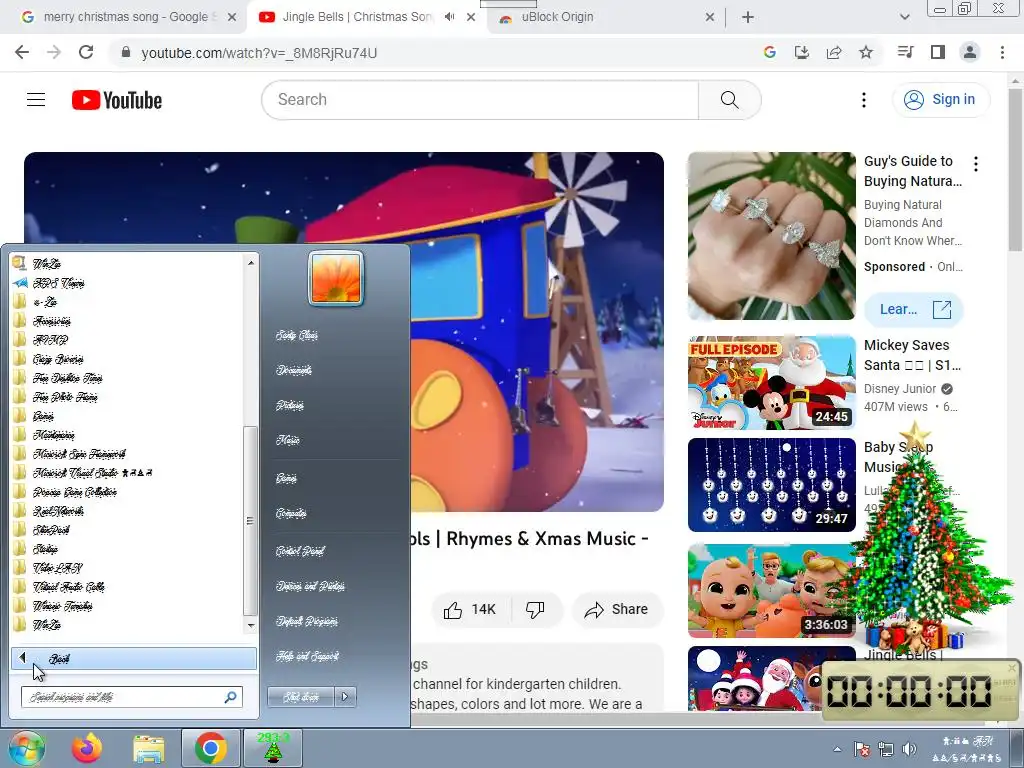
Task: Open Mickey Saves Santa title link
Action: tap(912, 355)
